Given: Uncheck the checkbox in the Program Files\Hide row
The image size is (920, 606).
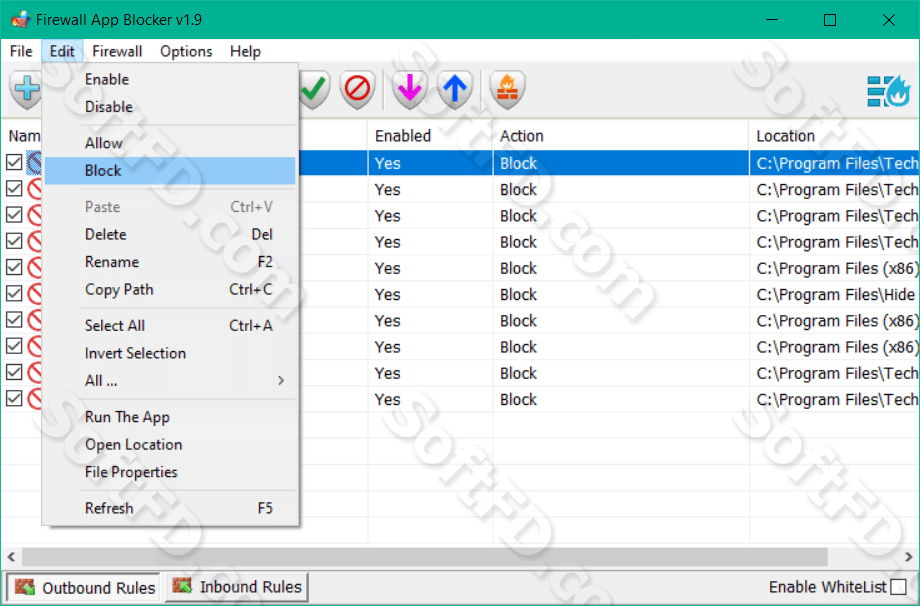Looking at the screenshot, I should point(14,293).
